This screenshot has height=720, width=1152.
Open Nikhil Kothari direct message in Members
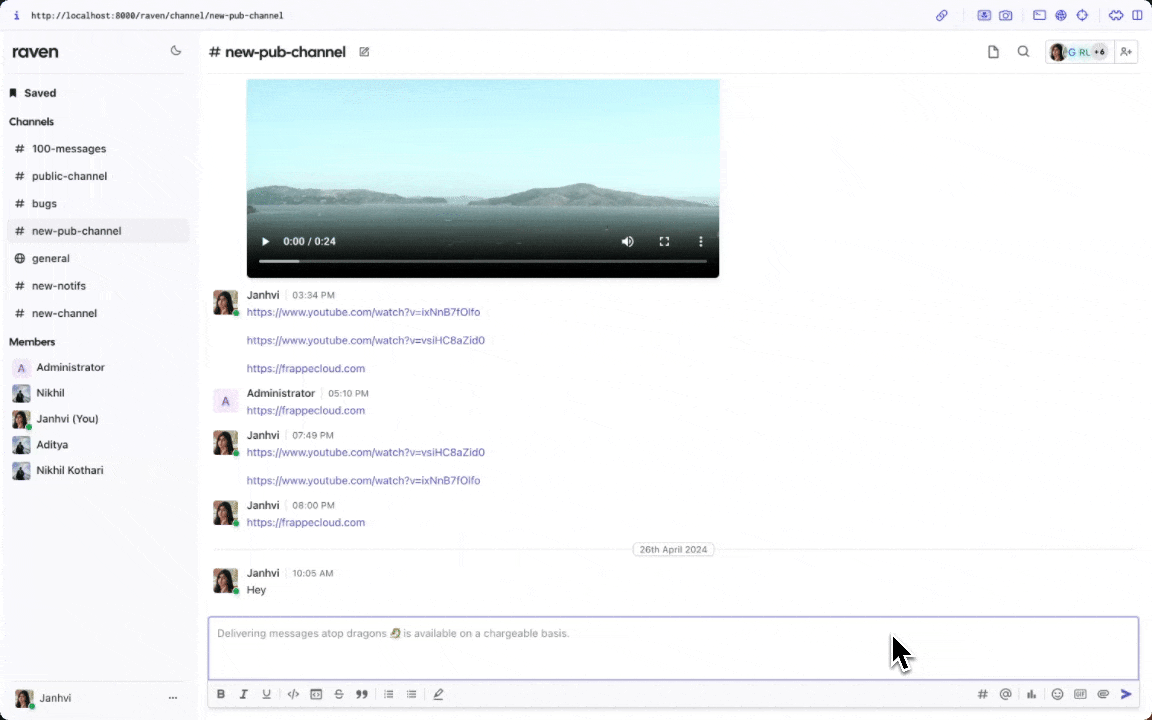pyautogui.click(x=69, y=470)
